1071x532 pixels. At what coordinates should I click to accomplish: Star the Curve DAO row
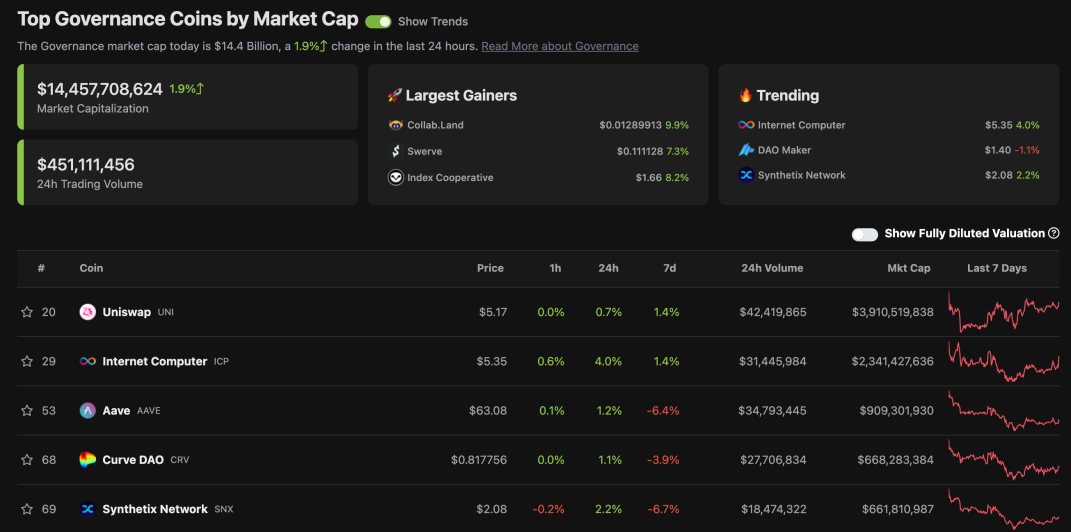point(27,460)
